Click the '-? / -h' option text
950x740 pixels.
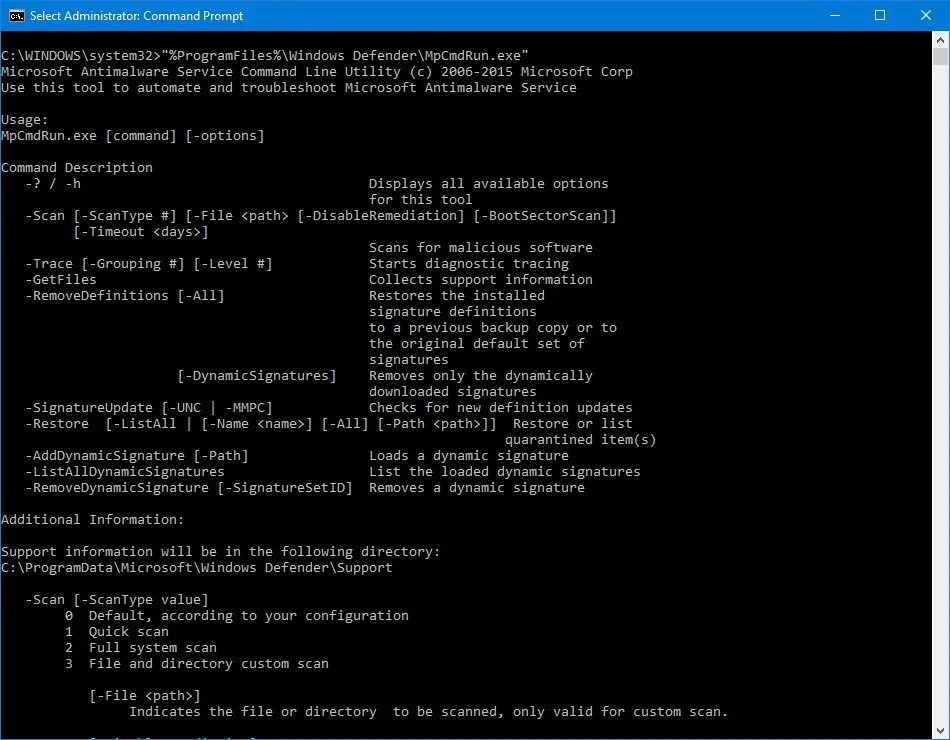[x=53, y=184]
